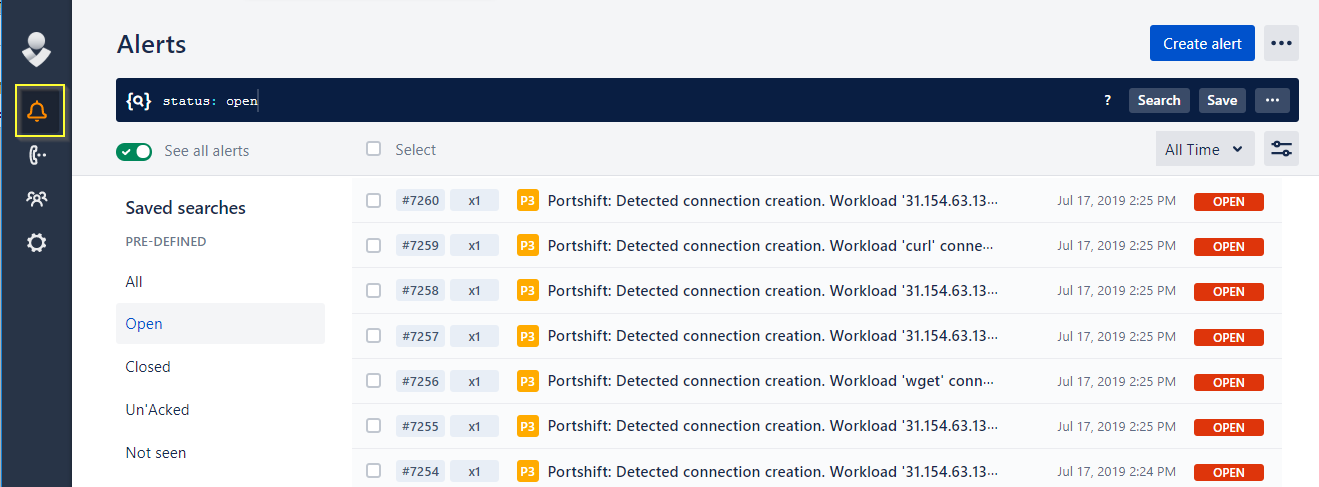Viewport: 1319px width, 487px height.
Task: Click OPEN status badge of alert #7254
Action: (1229, 472)
